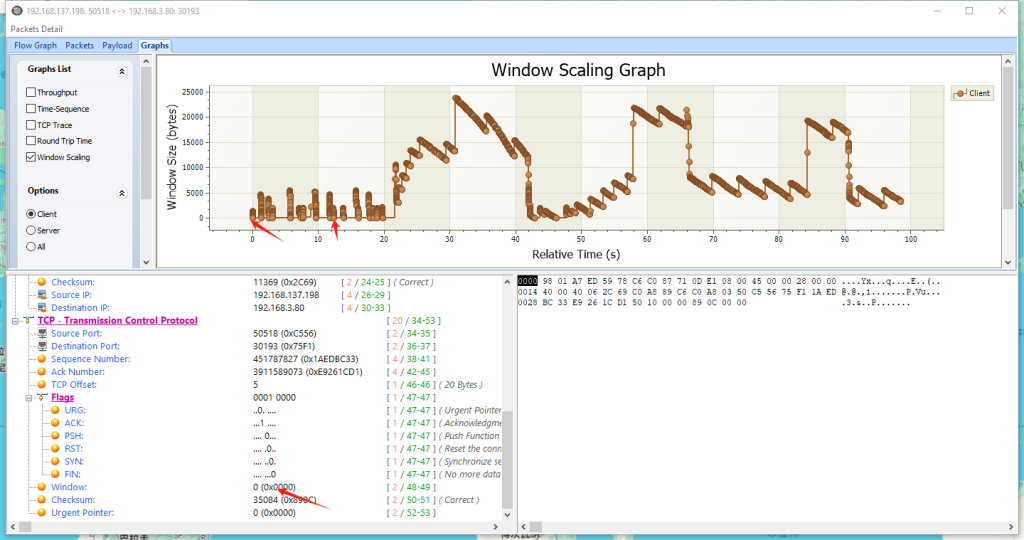This screenshot has width=1024, height=540.
Task: Click the Sequence Number field icon
Action: coord(42,359)
